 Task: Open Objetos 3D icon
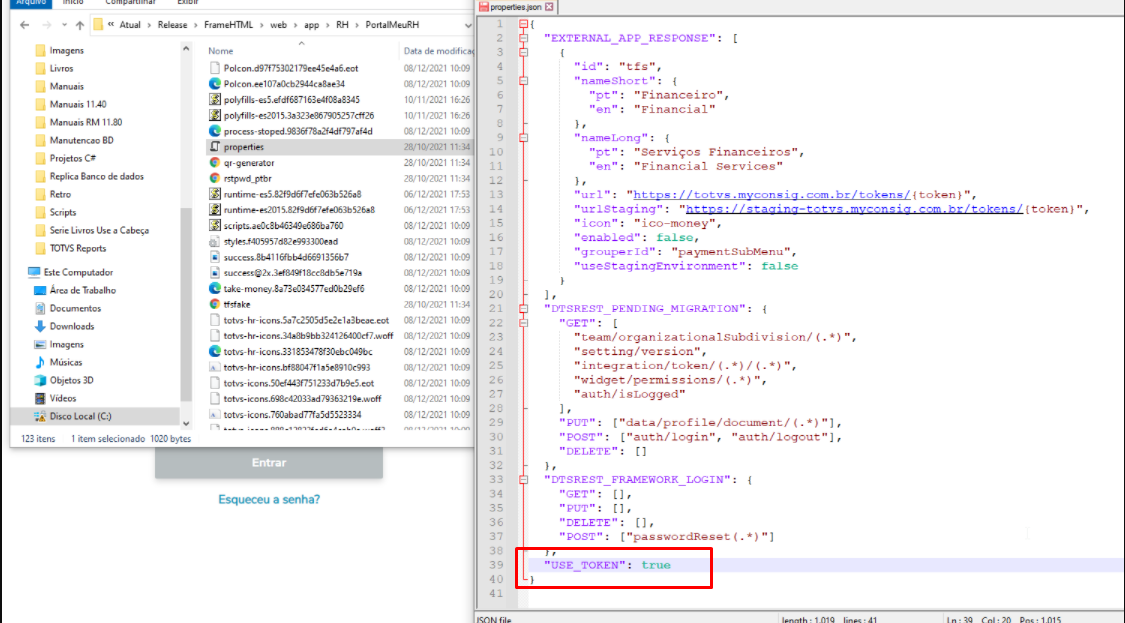coord(40,380)
